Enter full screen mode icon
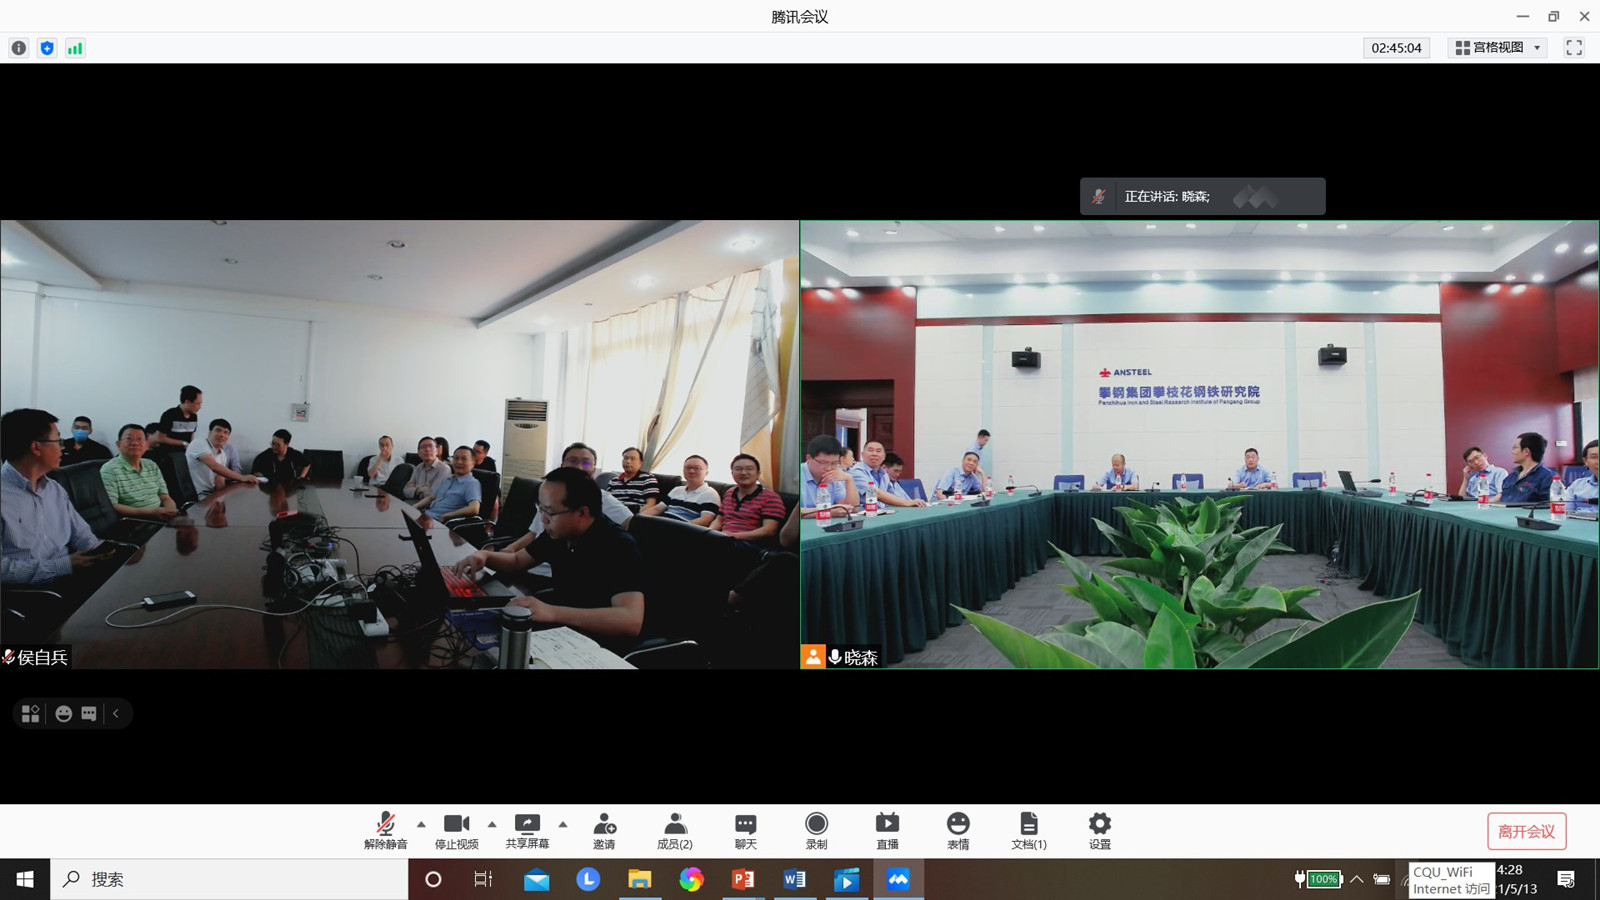Viewport: 1600px width, 900px height. tap(1574, 48)
